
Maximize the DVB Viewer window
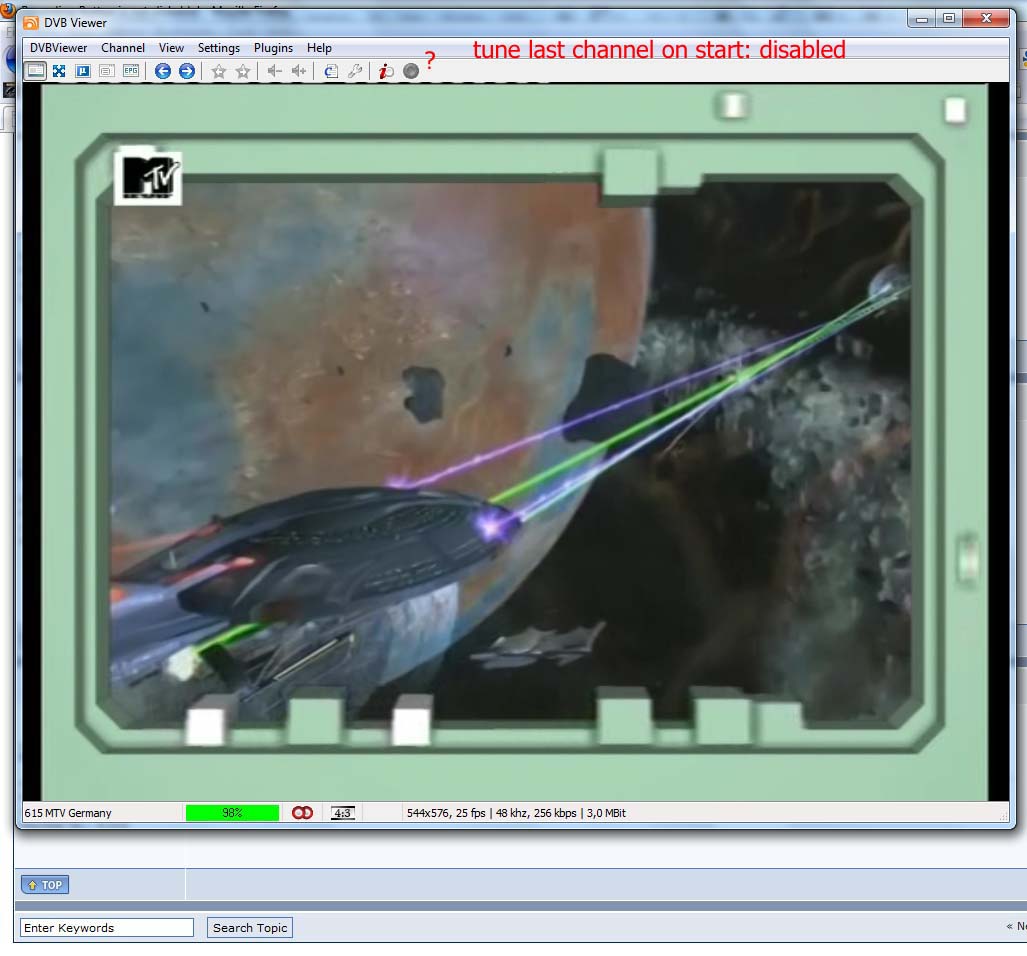pyautogui.click(x=948, y=18)
